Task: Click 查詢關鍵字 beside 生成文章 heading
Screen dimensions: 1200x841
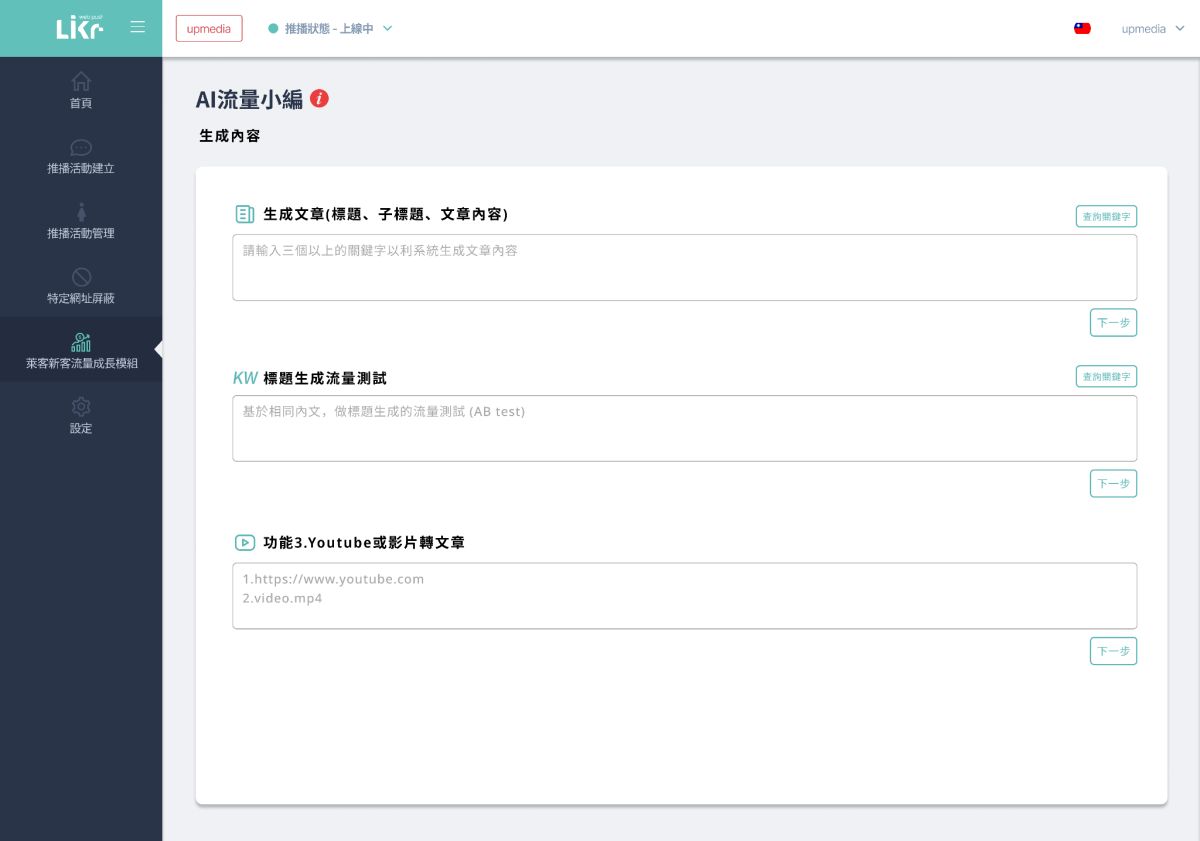Action: click(x=1106, y=216)
